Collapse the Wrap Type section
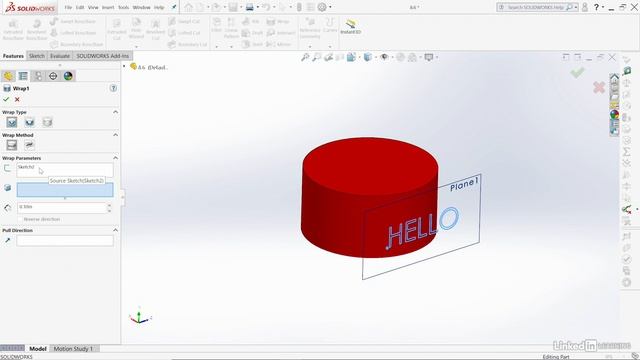The image size is (640, 360). pos(116,112)
